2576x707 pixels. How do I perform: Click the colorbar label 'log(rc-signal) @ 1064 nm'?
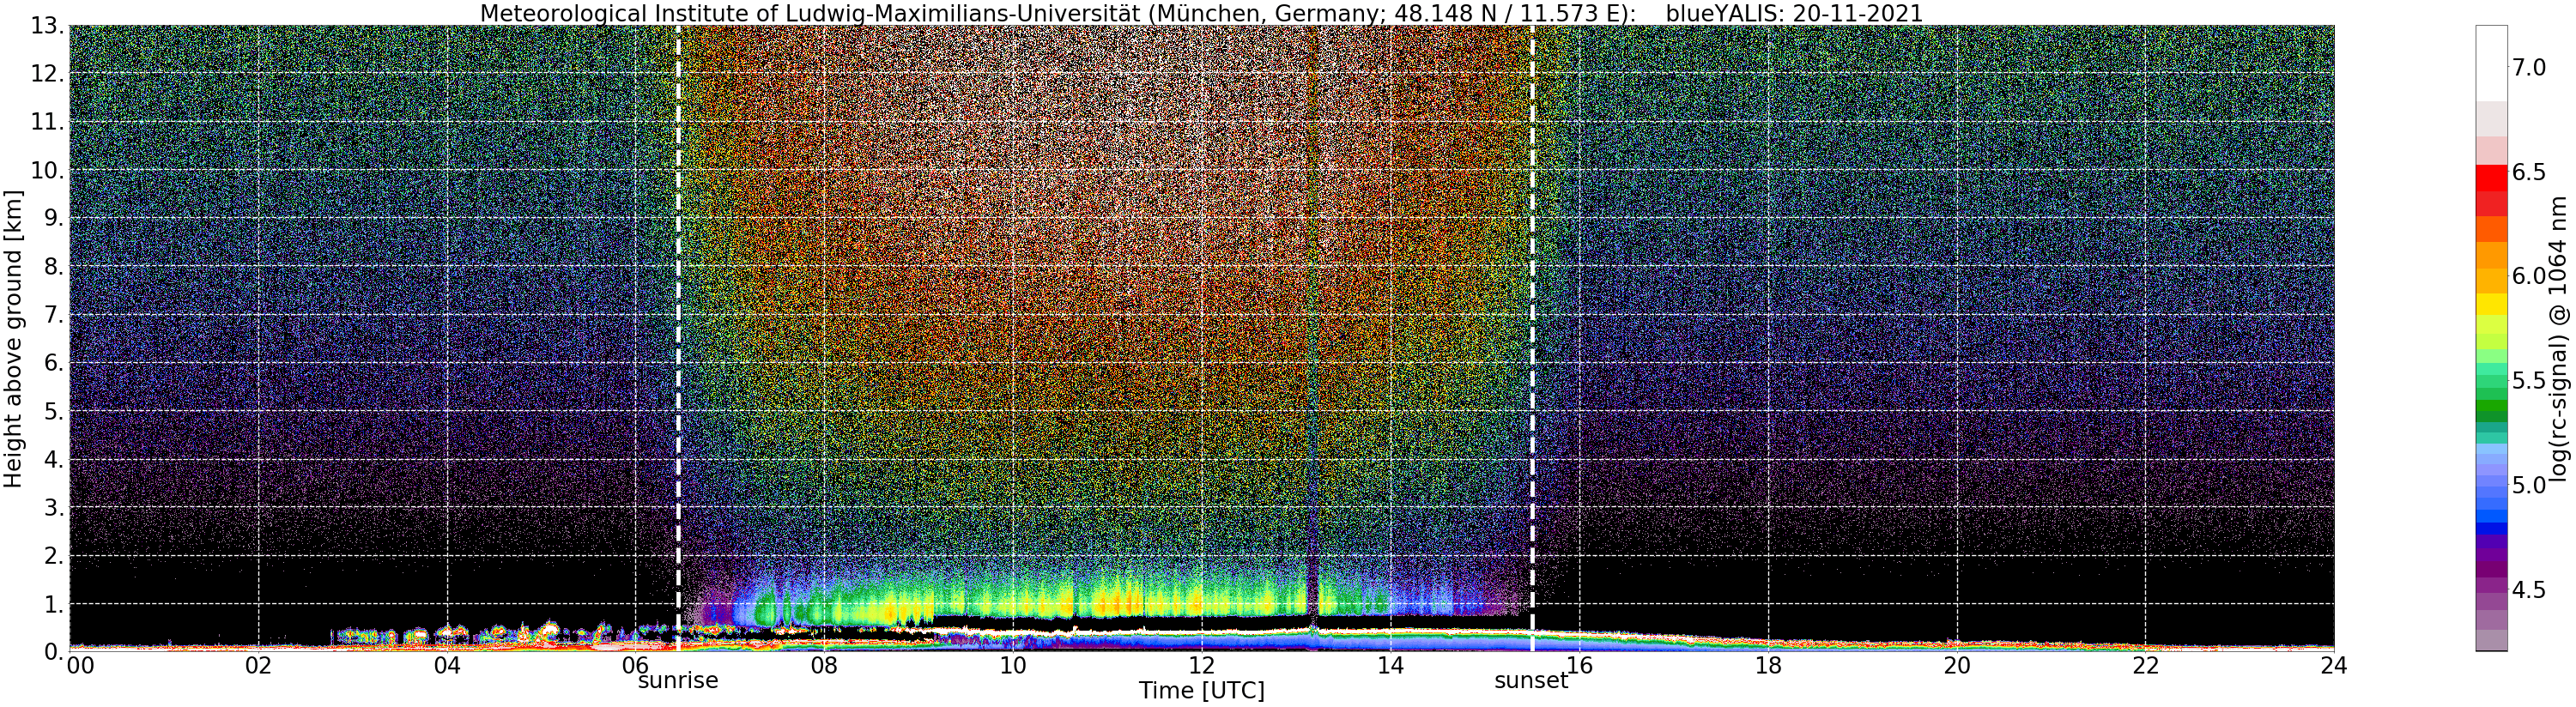click(2560, 339)
